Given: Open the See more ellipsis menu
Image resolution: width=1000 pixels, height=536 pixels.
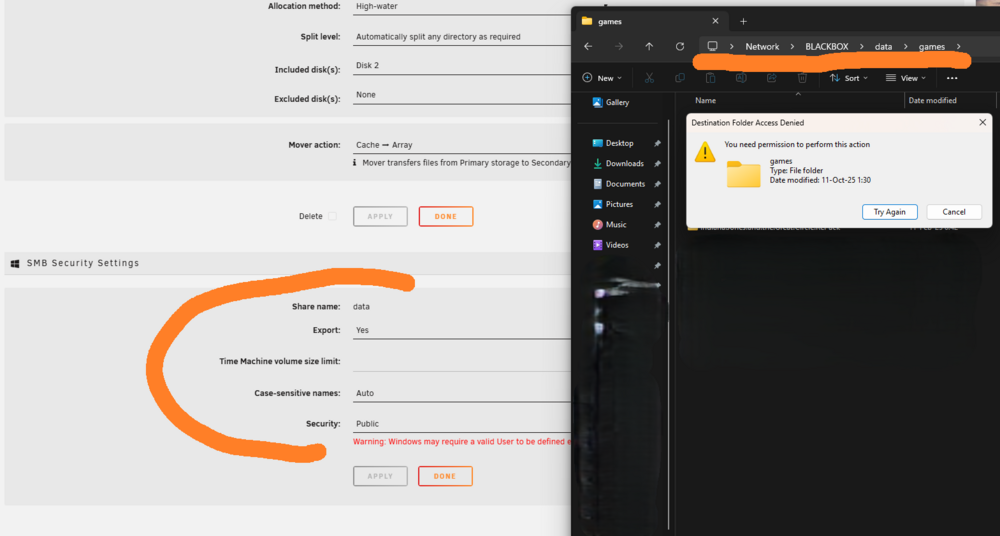Looking at the screenshot, I should tap(952, 78).
